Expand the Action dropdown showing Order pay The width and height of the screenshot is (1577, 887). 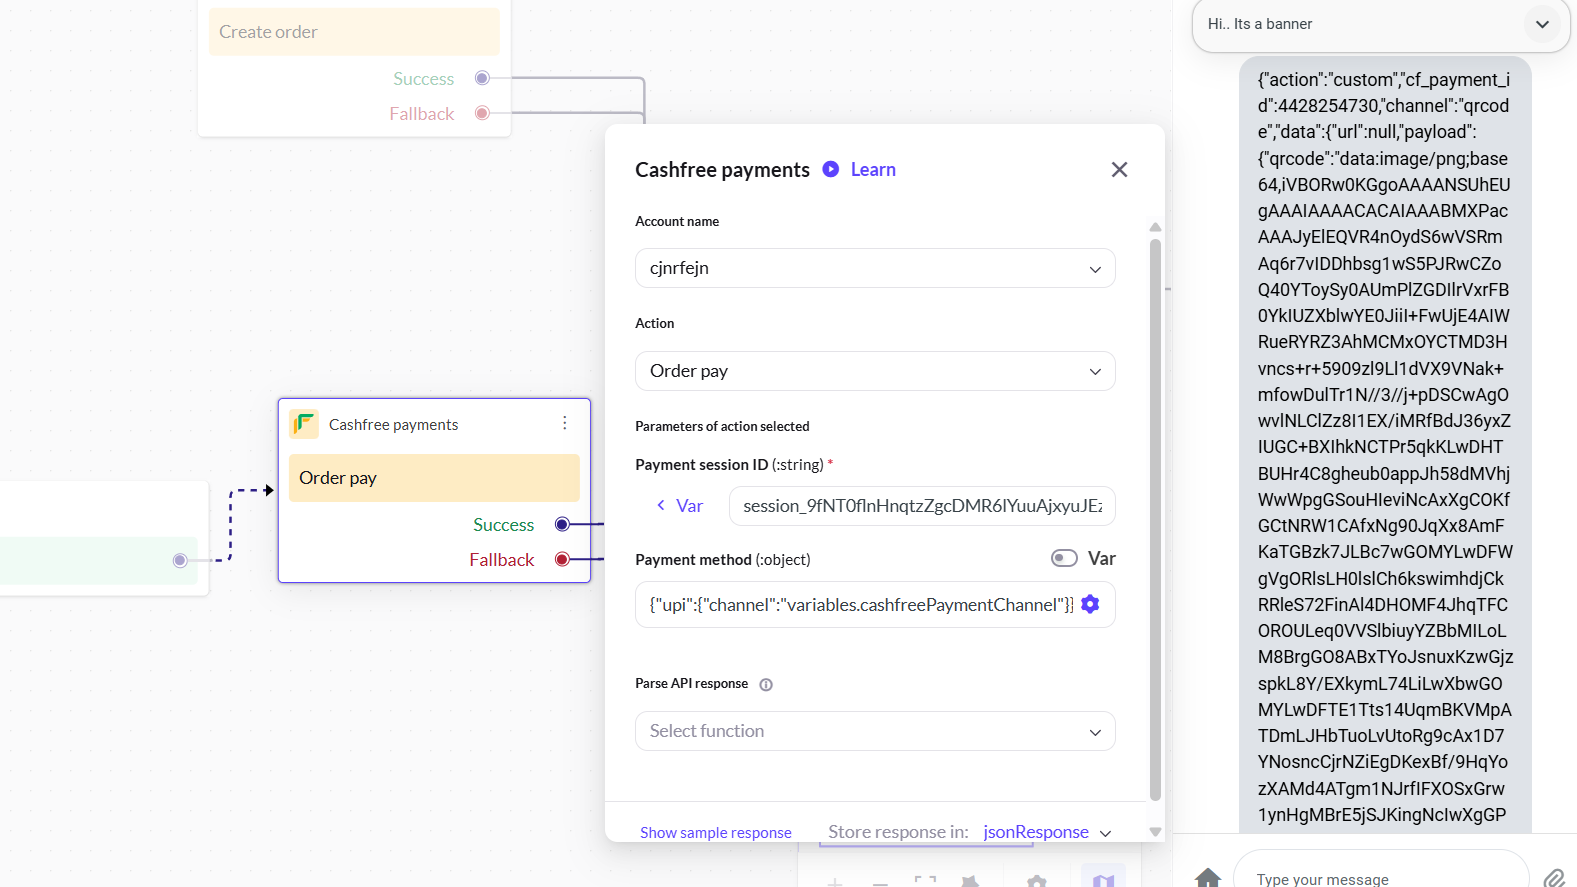coord(875,371)
